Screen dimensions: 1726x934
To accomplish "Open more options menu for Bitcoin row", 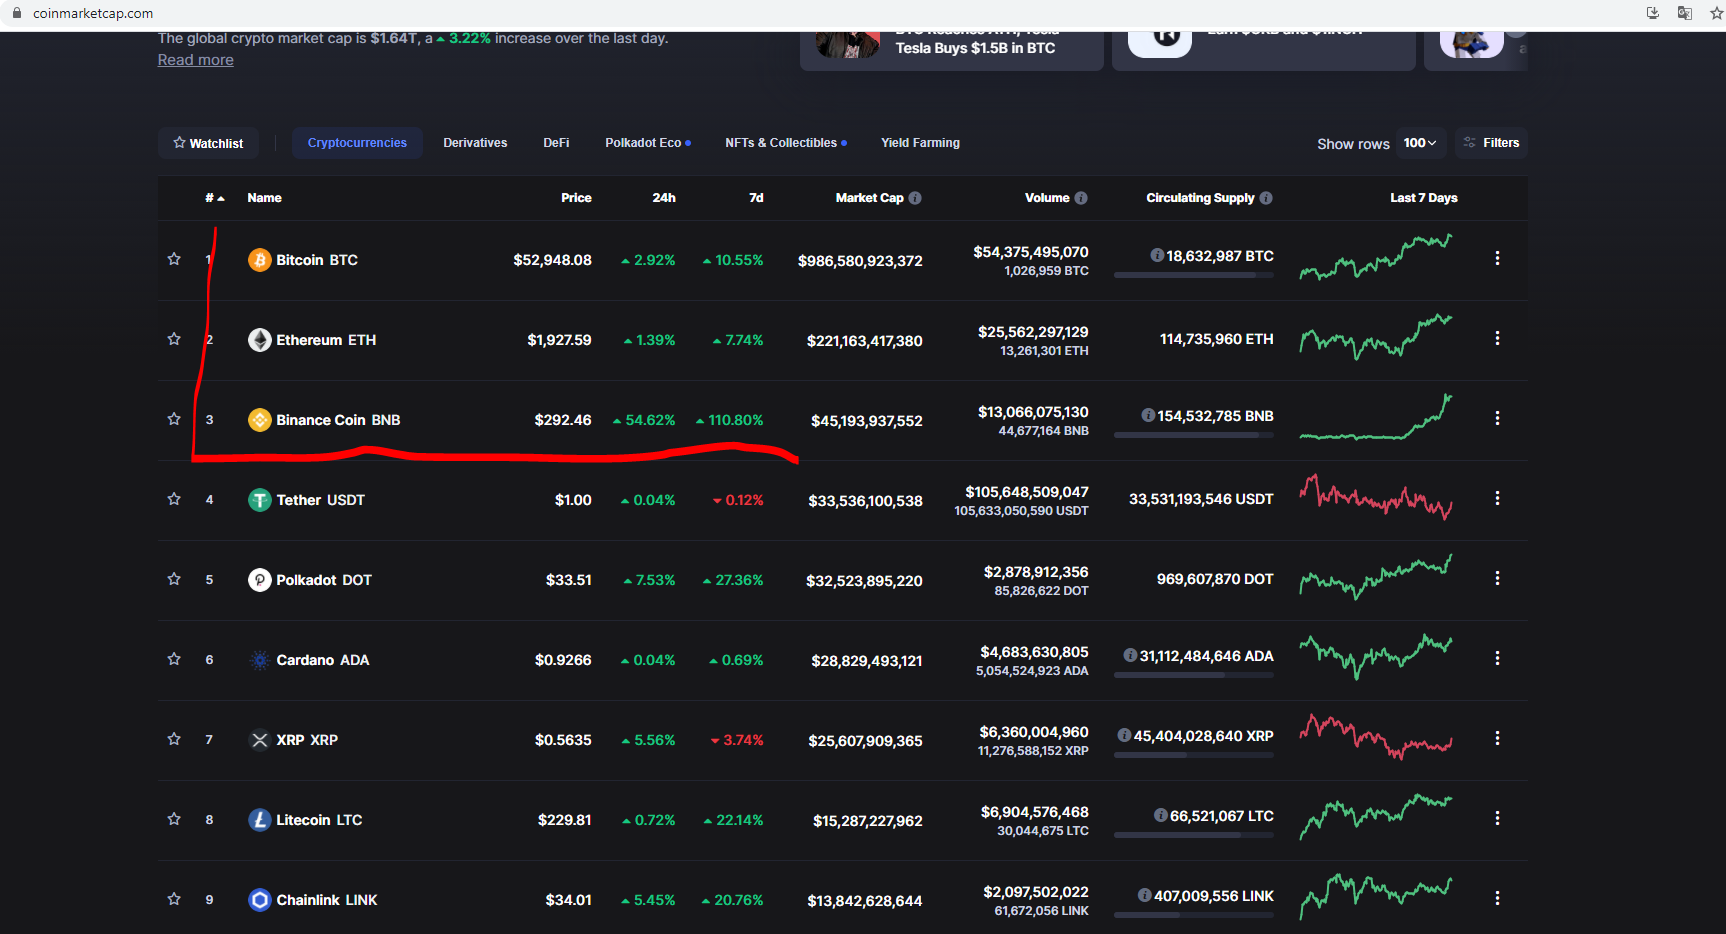I will 1497,258.
